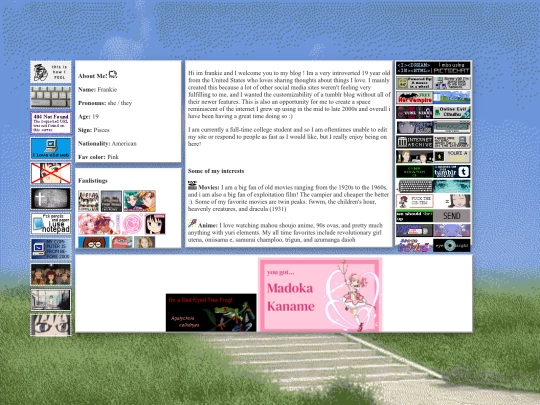Click 'Powered by a mouse in a wheel' badge

[x=414, y=83]
